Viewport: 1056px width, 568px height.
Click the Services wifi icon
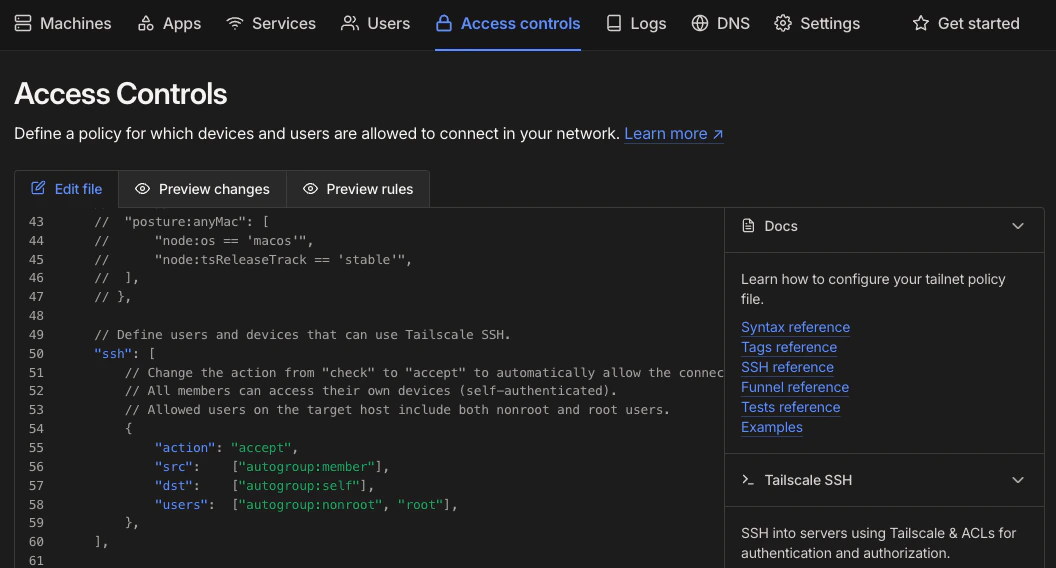pyautogui.click(x=235, y=23)
